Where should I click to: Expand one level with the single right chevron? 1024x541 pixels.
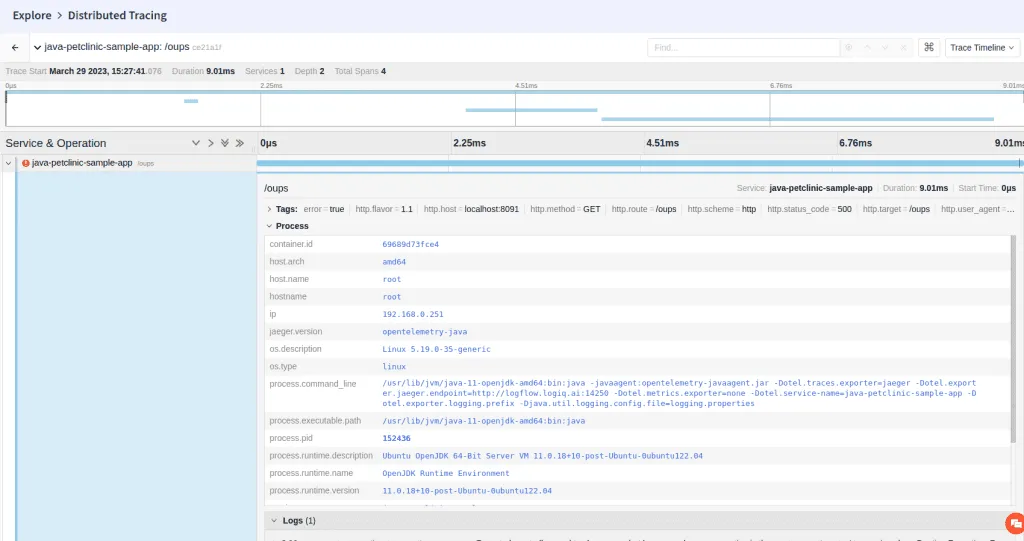pos(211,143)
